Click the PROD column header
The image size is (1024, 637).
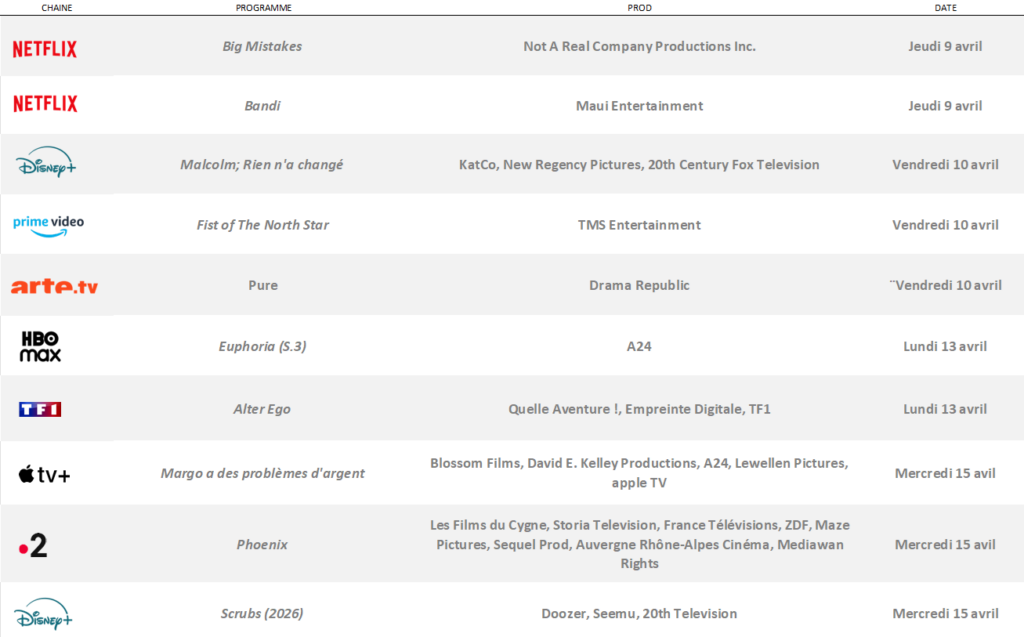(x=640, y=7)
